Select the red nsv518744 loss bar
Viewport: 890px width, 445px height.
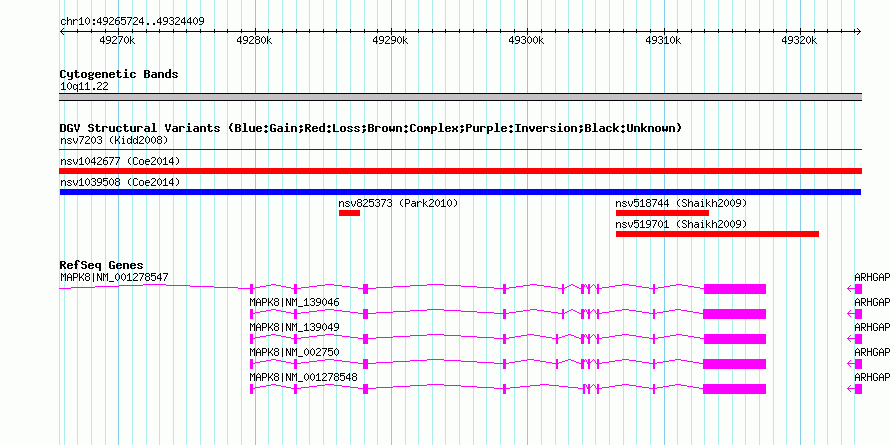click(662, 213)
